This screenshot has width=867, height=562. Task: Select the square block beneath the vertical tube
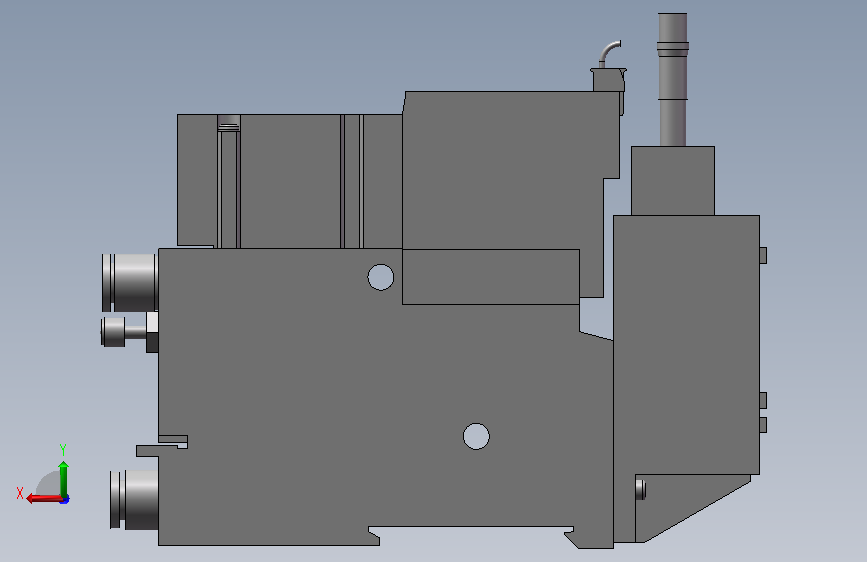coord(673,181)
